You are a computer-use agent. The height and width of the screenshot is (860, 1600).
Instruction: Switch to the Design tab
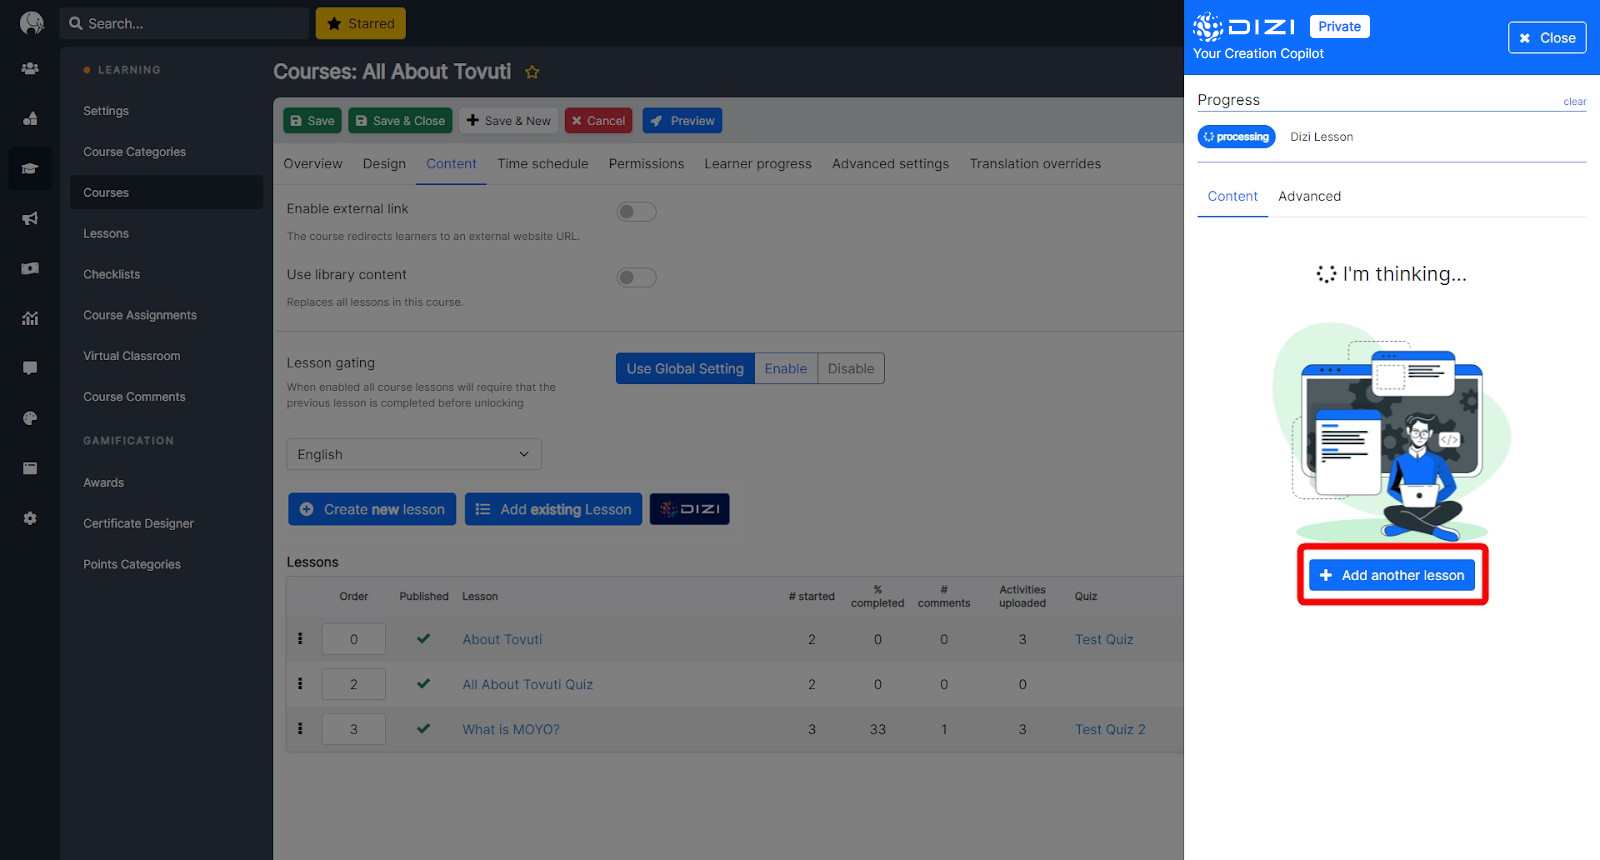(384, 164)
